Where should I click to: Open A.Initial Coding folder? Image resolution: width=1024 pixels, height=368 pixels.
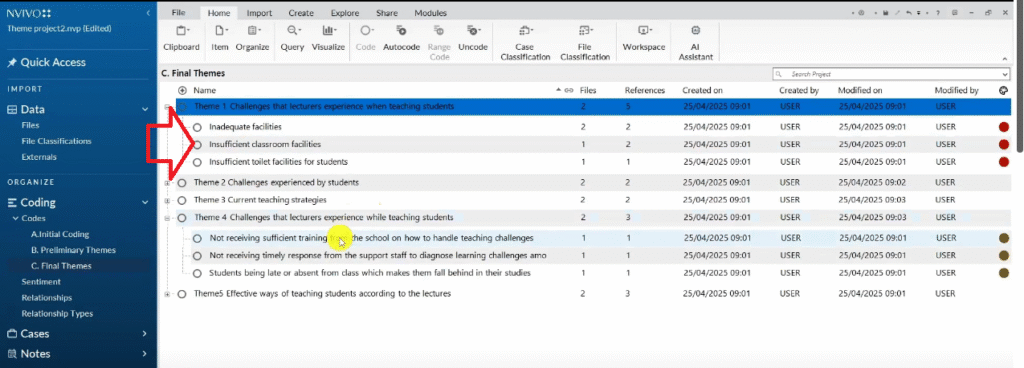(x=60, y=234)
